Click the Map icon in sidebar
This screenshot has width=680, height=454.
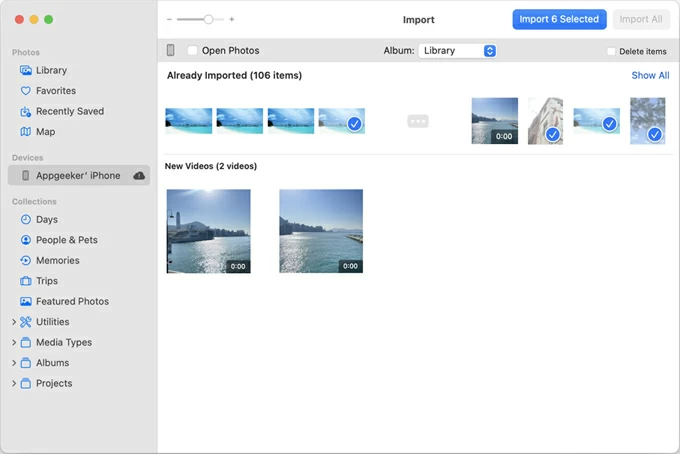point(26,132)
